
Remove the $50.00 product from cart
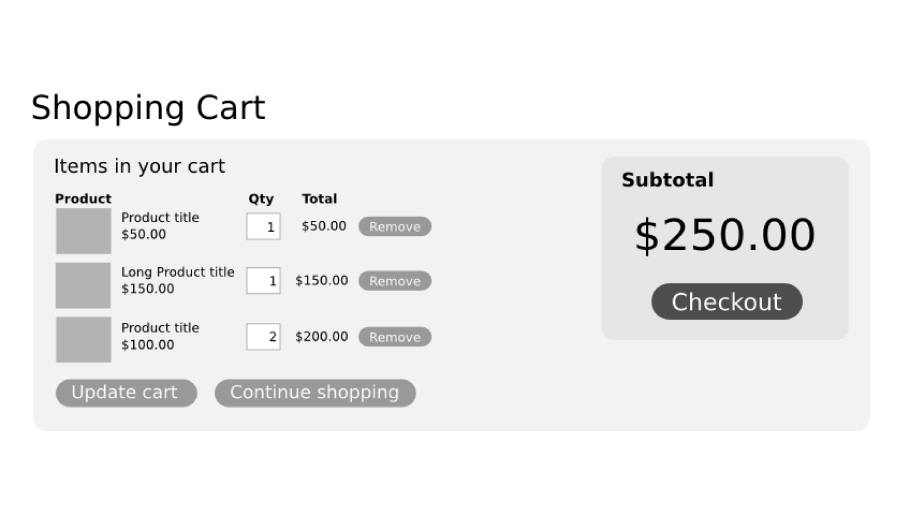(395, 227)
